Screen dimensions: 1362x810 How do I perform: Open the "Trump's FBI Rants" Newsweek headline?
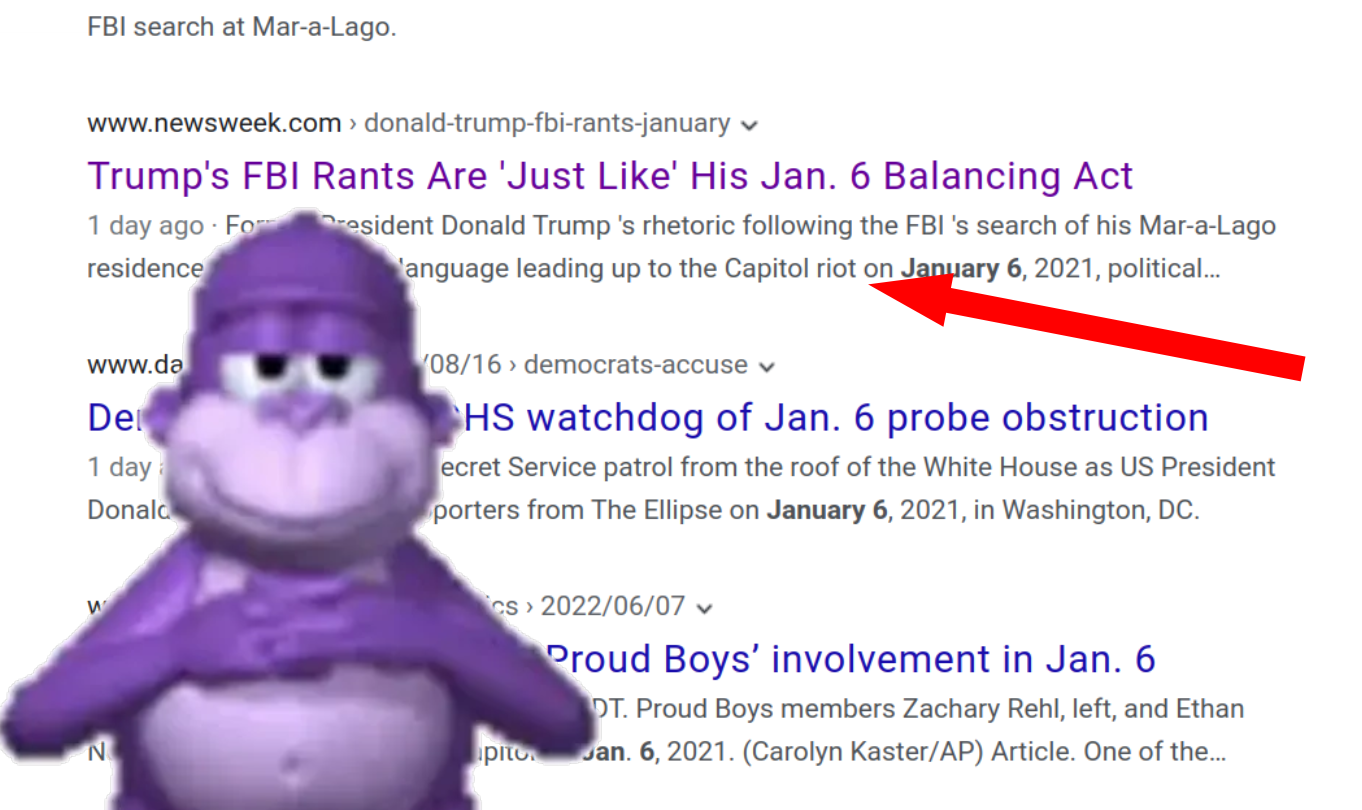(x=610, y=176)
